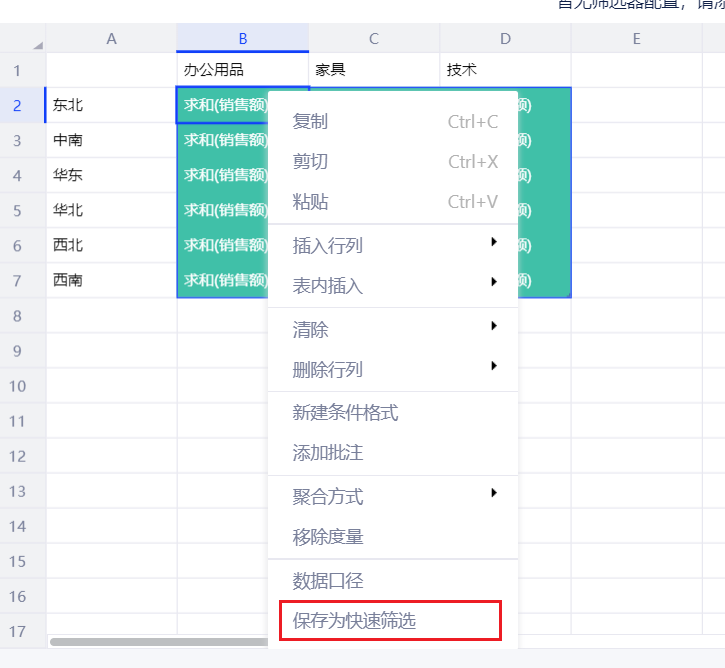Viewport: 725px width, 668px height.
Task: Open 数据口径 from the context menu
Action: tap(327, 581)
